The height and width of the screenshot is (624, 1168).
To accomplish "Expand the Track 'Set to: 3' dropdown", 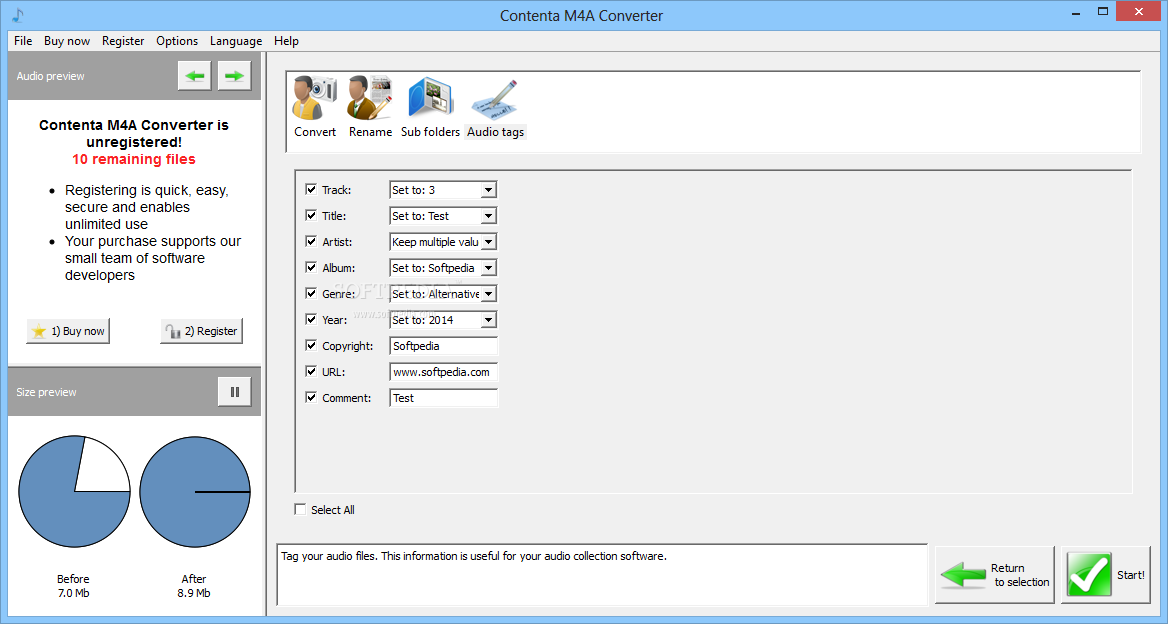I will coord(488,190).
